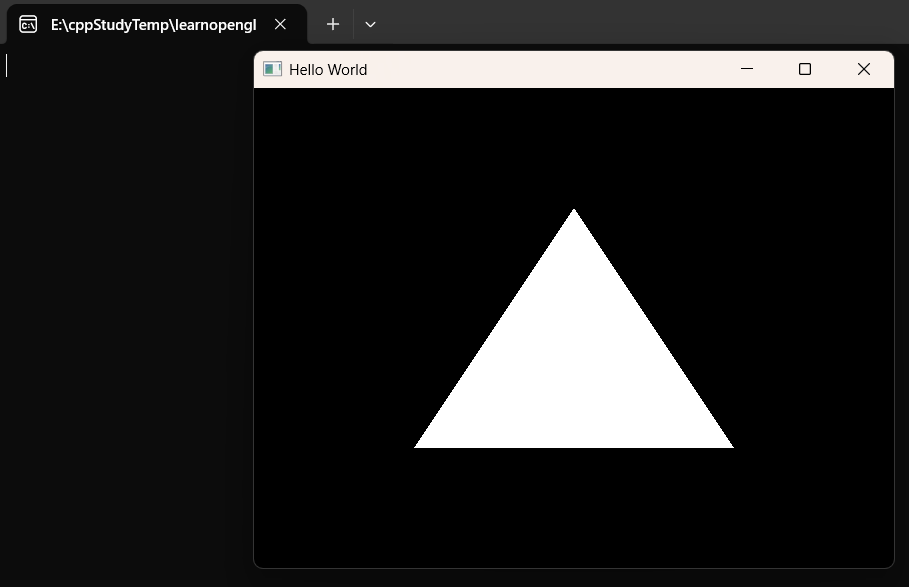Maximize the Hello World window
Viewport: 909px width, 587px height.
point(805,69)
